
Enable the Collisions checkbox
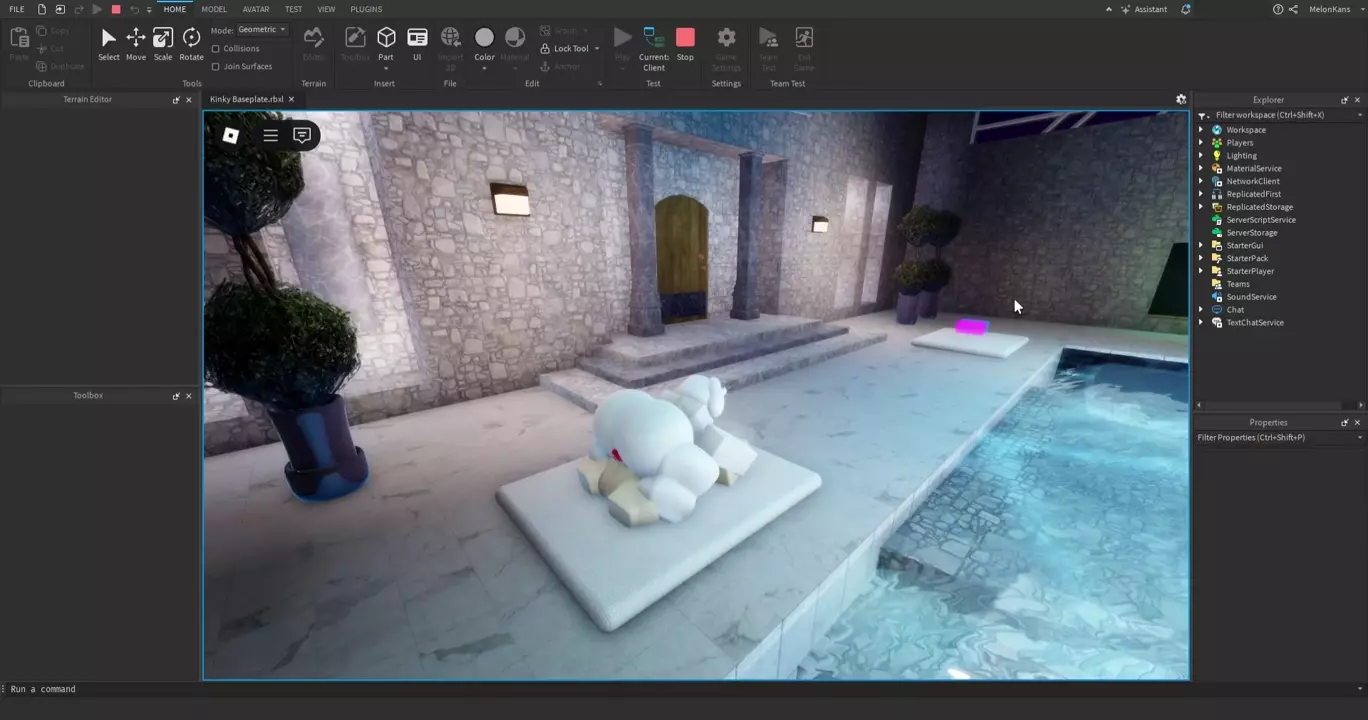(216, 48)
